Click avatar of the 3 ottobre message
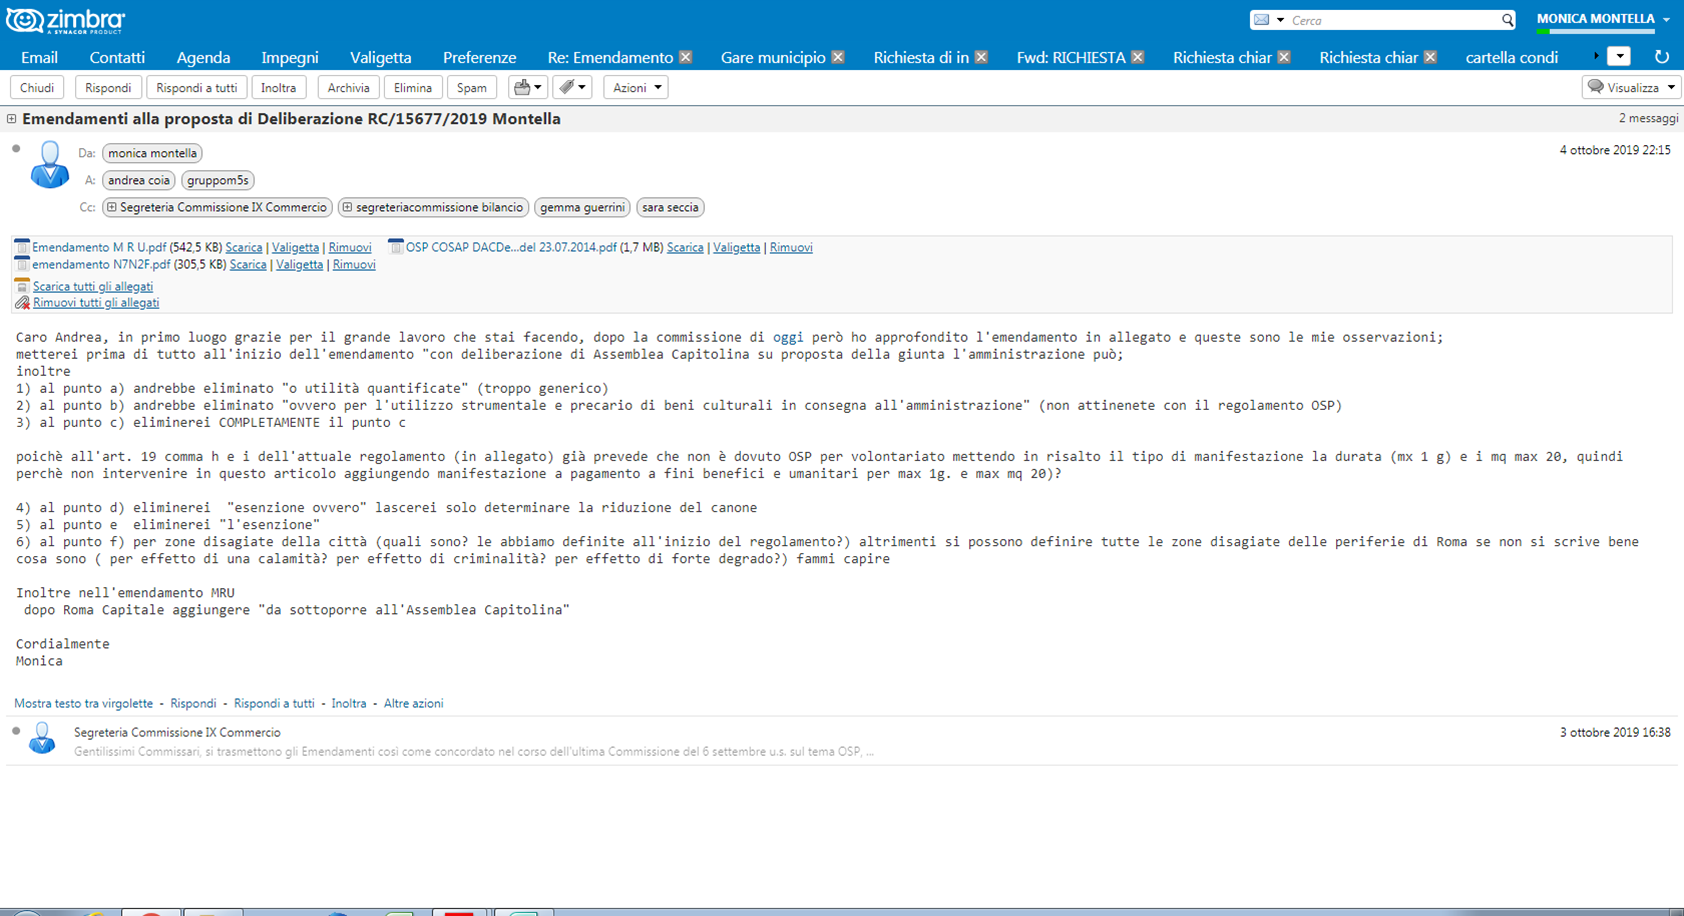The image size is (1684, 916). click(42, 739)
